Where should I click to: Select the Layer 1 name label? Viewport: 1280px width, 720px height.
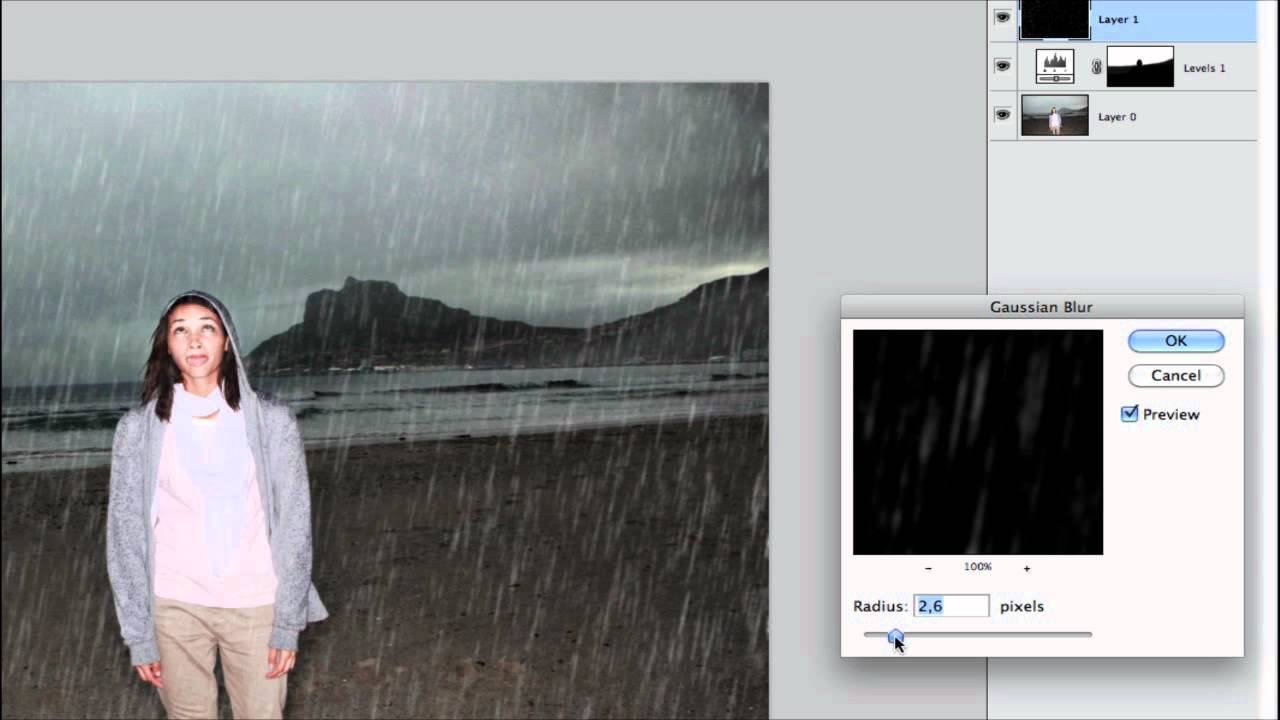pyautogui.click(x=1118, y=19)
